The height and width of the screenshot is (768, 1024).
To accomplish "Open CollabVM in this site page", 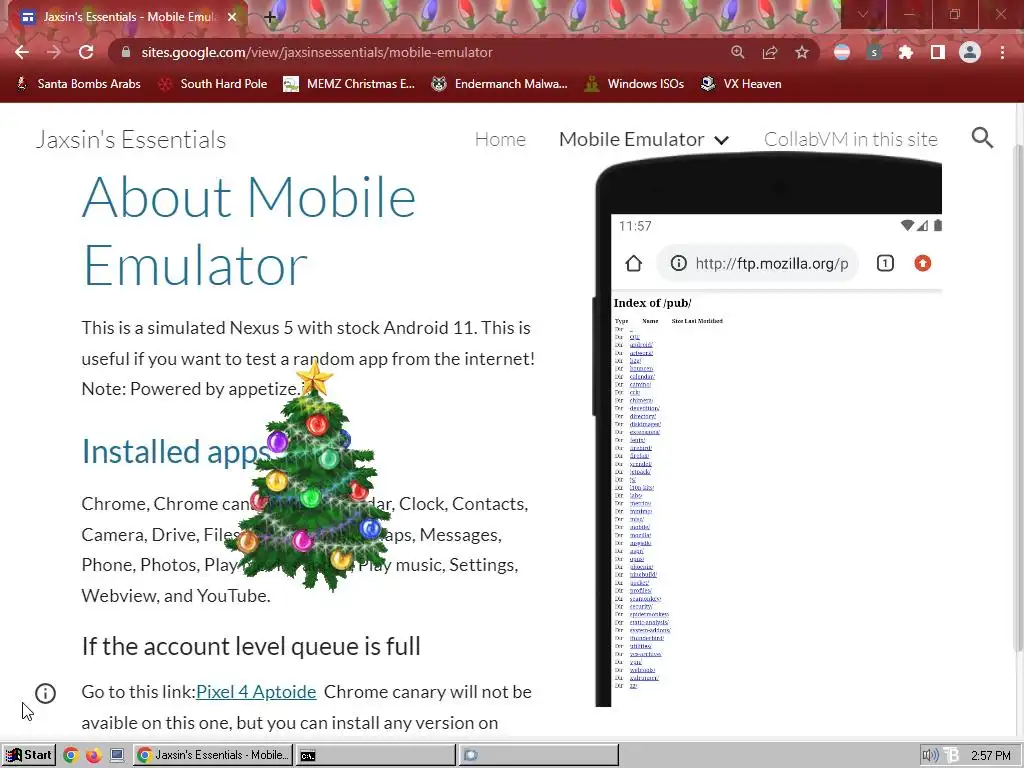I will click(x=851, y=139).
